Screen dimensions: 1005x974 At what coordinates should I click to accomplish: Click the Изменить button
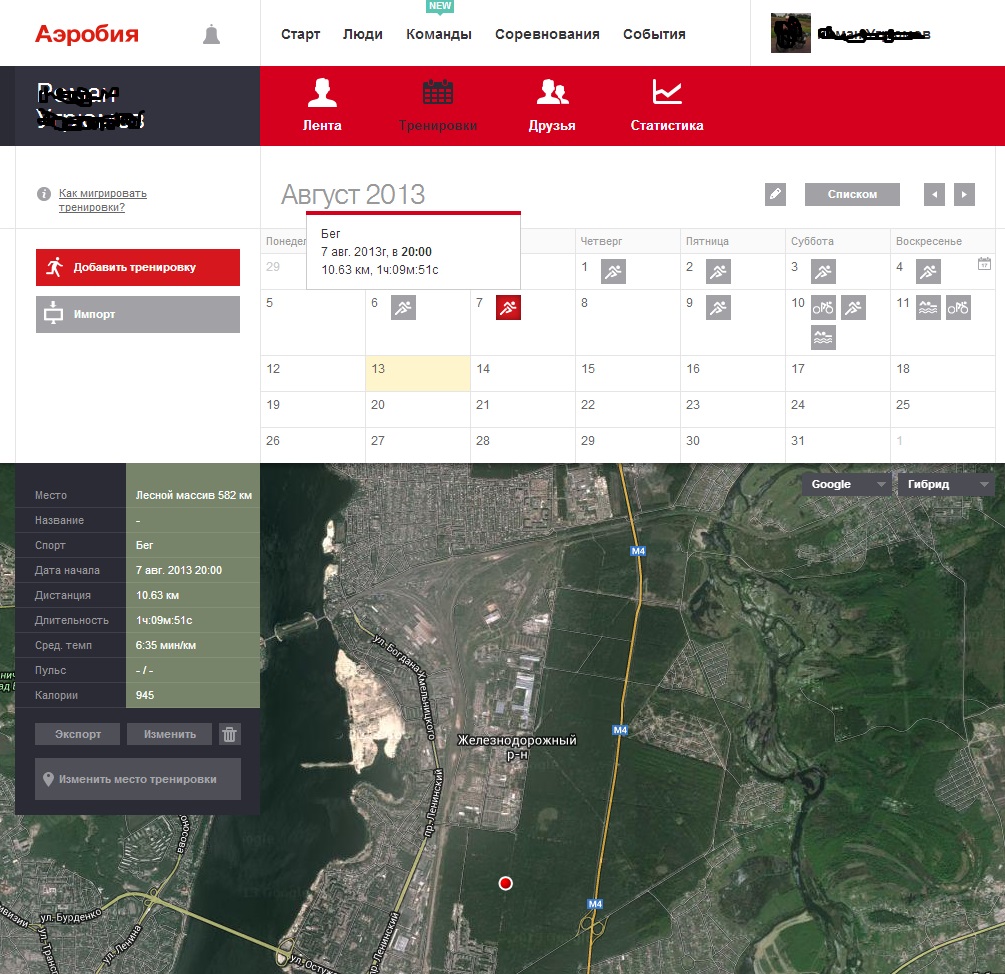[x=169, y=734]
